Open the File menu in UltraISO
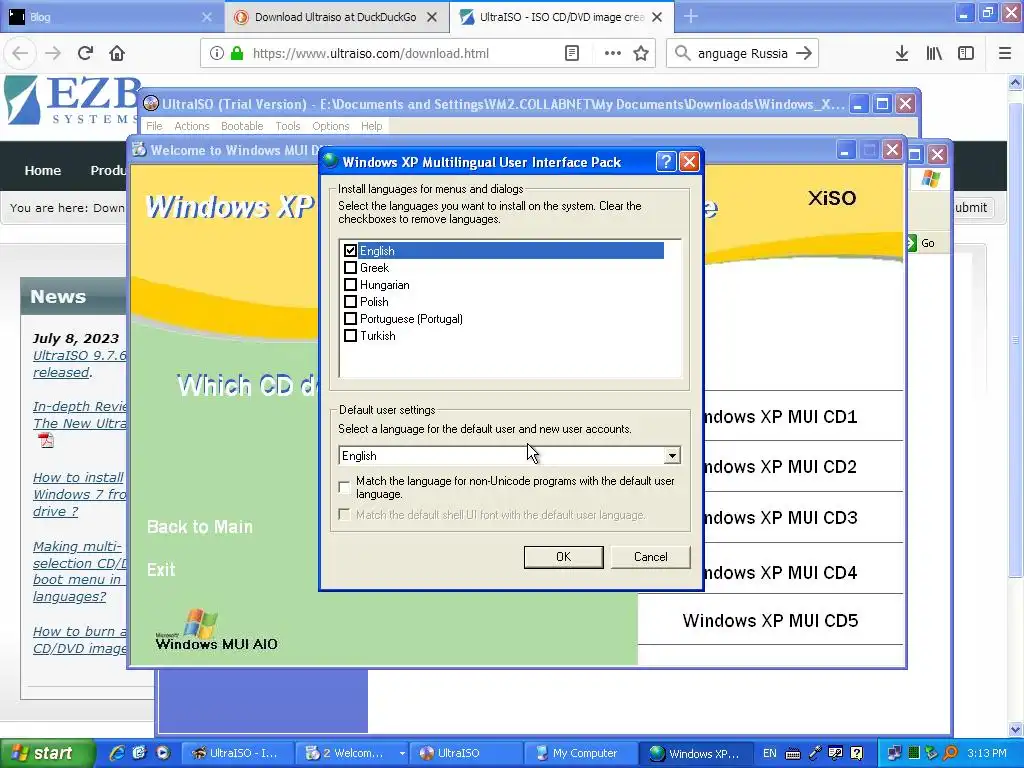Screen dimensions: 1024x768 (x=154, y=126)
